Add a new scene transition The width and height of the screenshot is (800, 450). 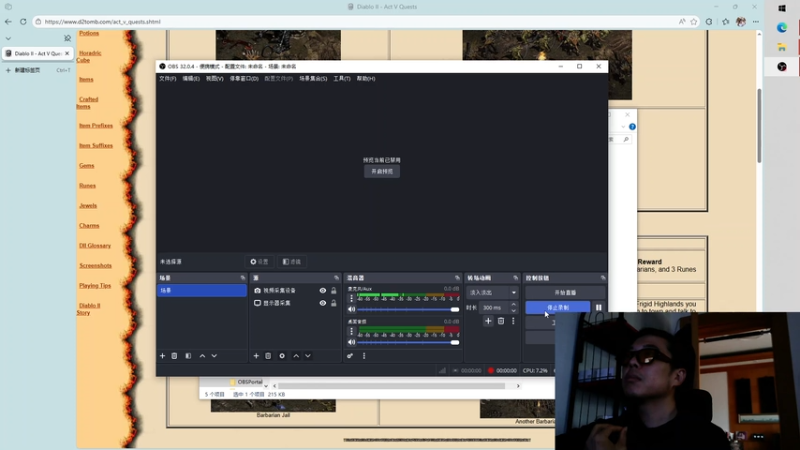tap(488, 321)
